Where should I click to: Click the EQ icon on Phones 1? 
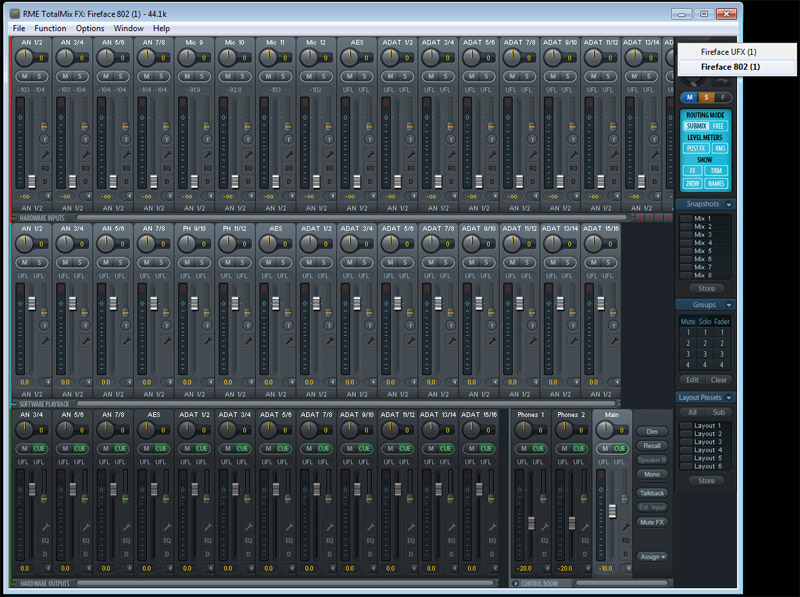click(x=544, y=540)
